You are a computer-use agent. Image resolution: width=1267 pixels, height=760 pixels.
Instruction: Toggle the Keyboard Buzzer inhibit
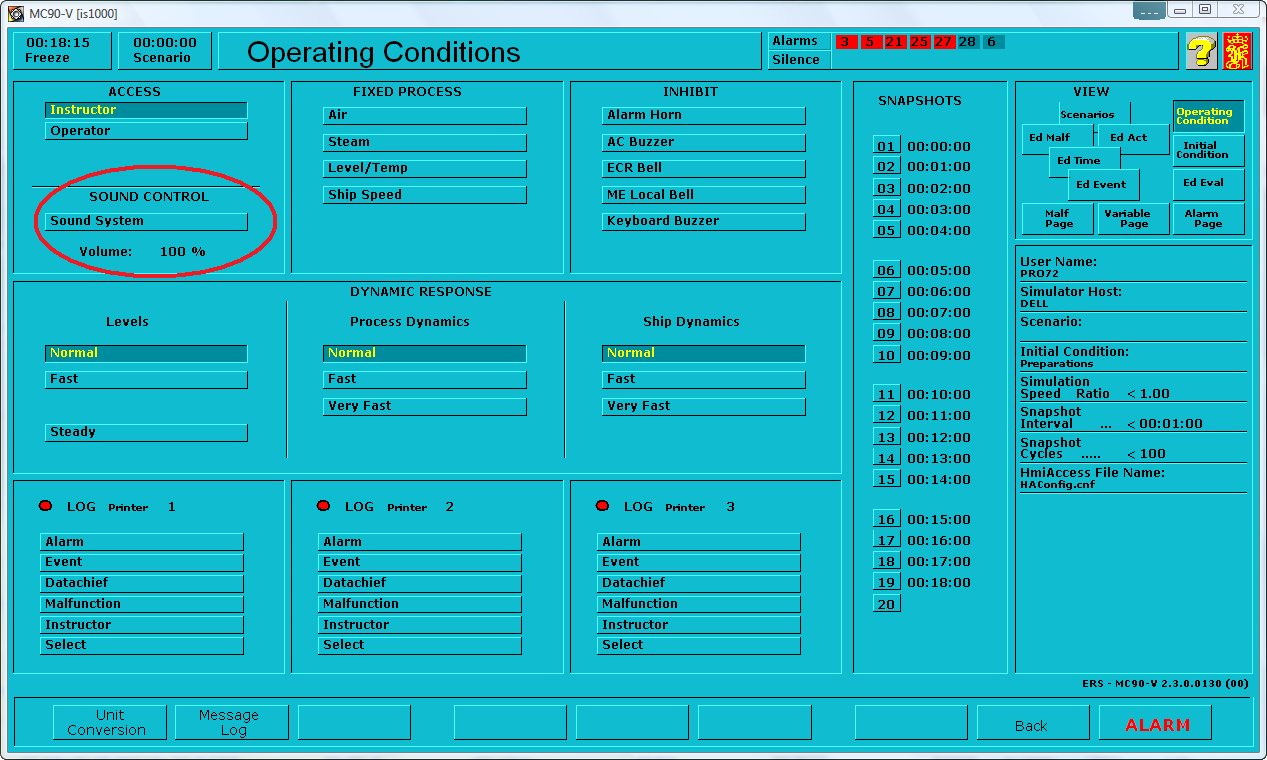[703, 220]
